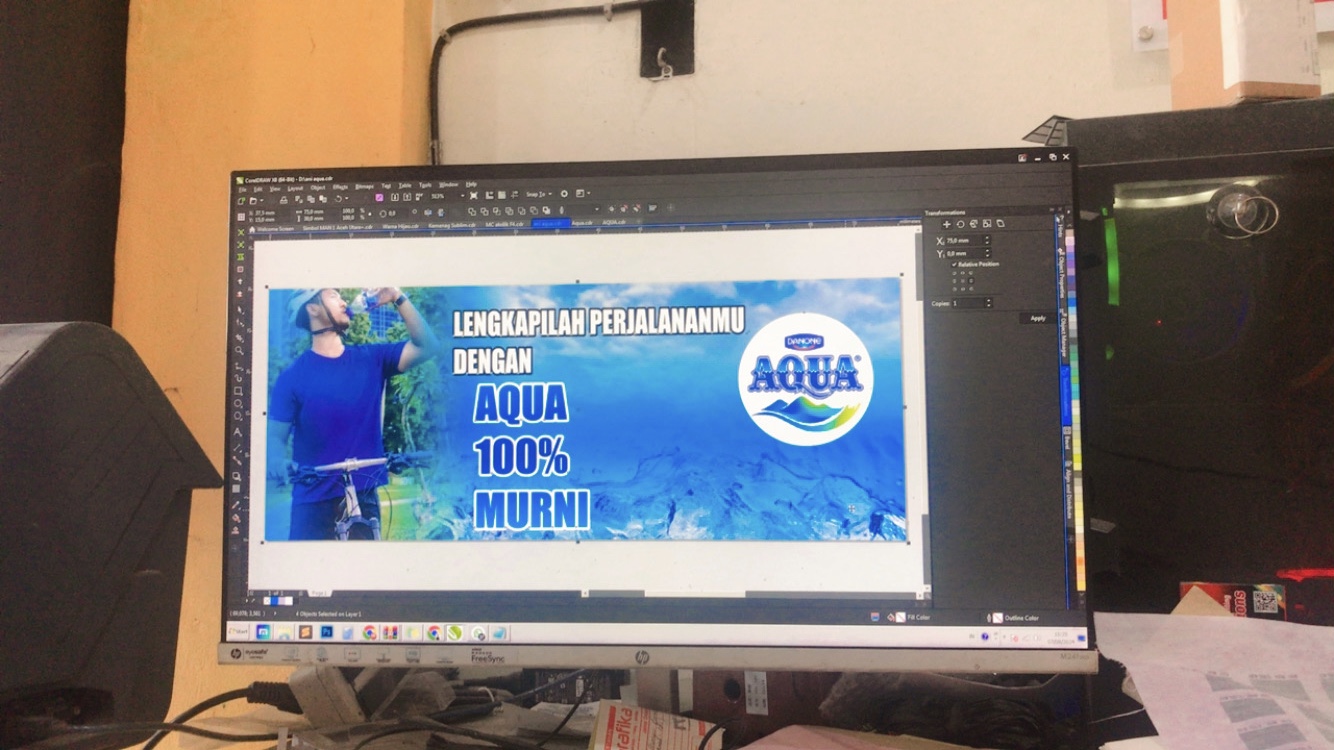Click the Y position field in Transformations

point(965,254)
